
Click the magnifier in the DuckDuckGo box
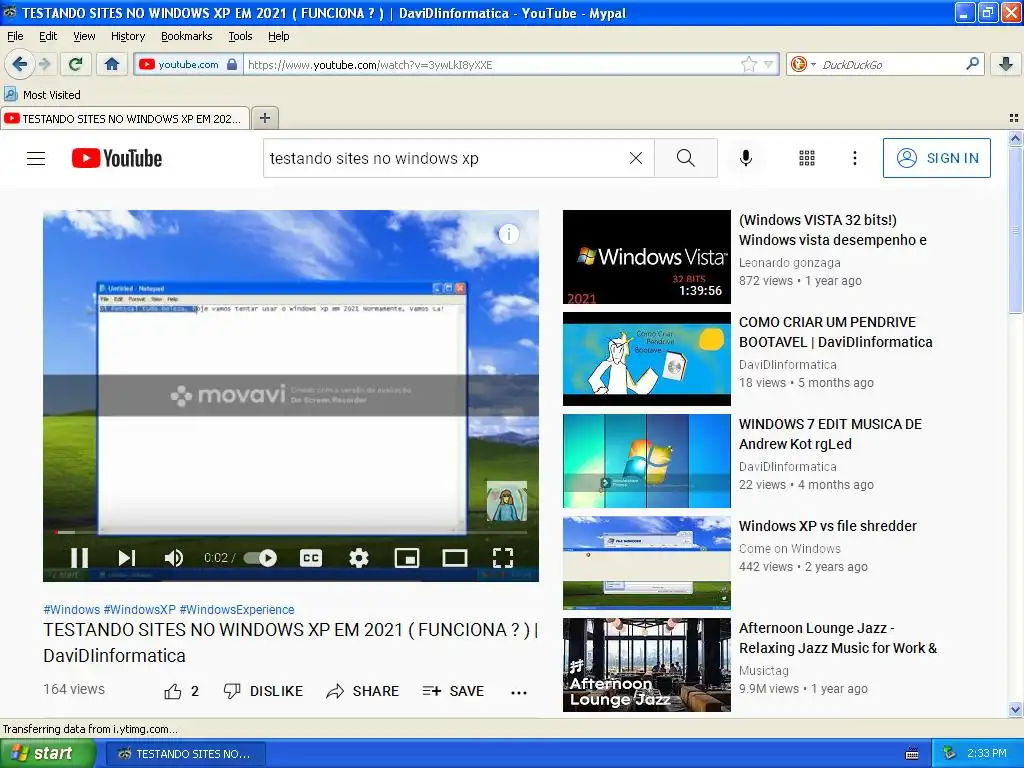pos(972,63)
